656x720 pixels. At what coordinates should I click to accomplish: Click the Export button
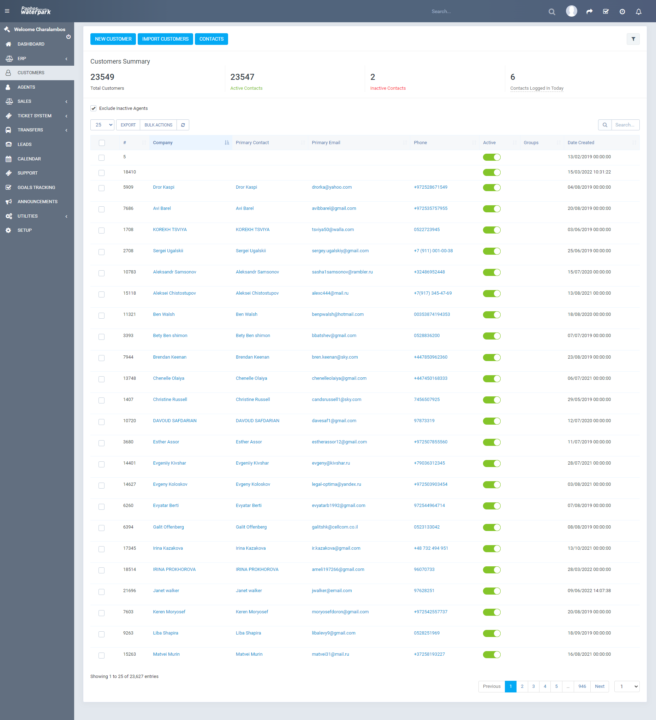pos(128,125)
